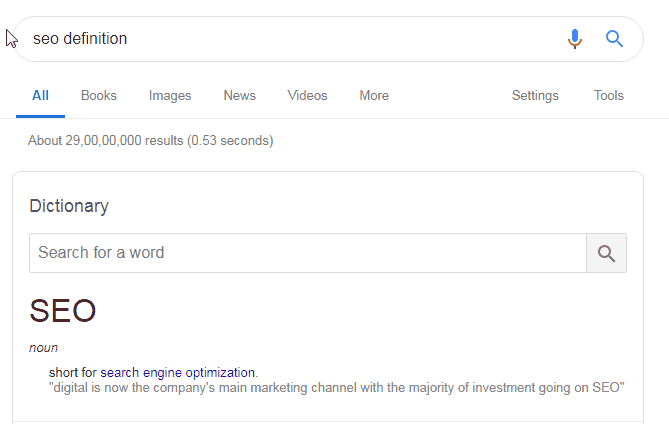The image size is (669, 424).
Task: Click the results count statistics text
Action: coord(151,141)
